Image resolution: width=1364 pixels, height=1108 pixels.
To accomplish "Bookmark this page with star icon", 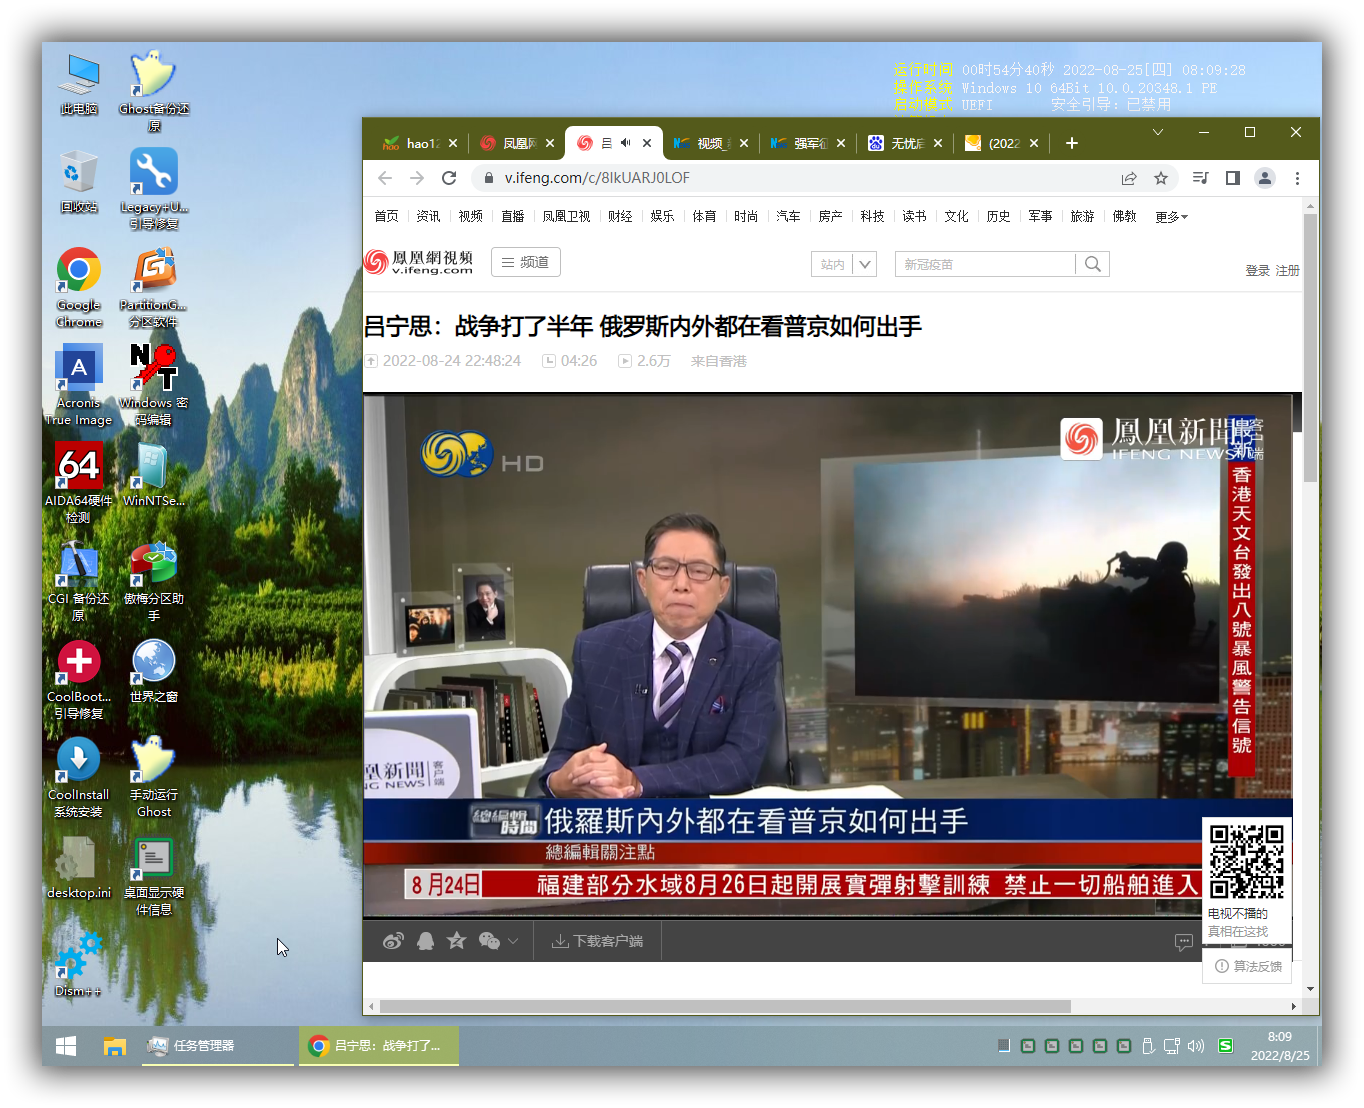I will [1161, 178].
